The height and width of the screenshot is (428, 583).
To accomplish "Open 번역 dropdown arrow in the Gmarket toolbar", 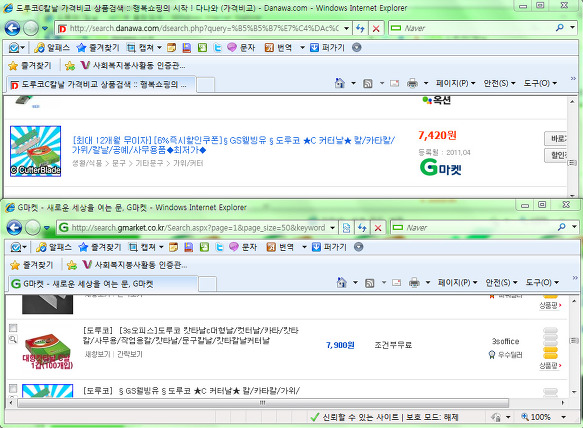I will [304, 247].
